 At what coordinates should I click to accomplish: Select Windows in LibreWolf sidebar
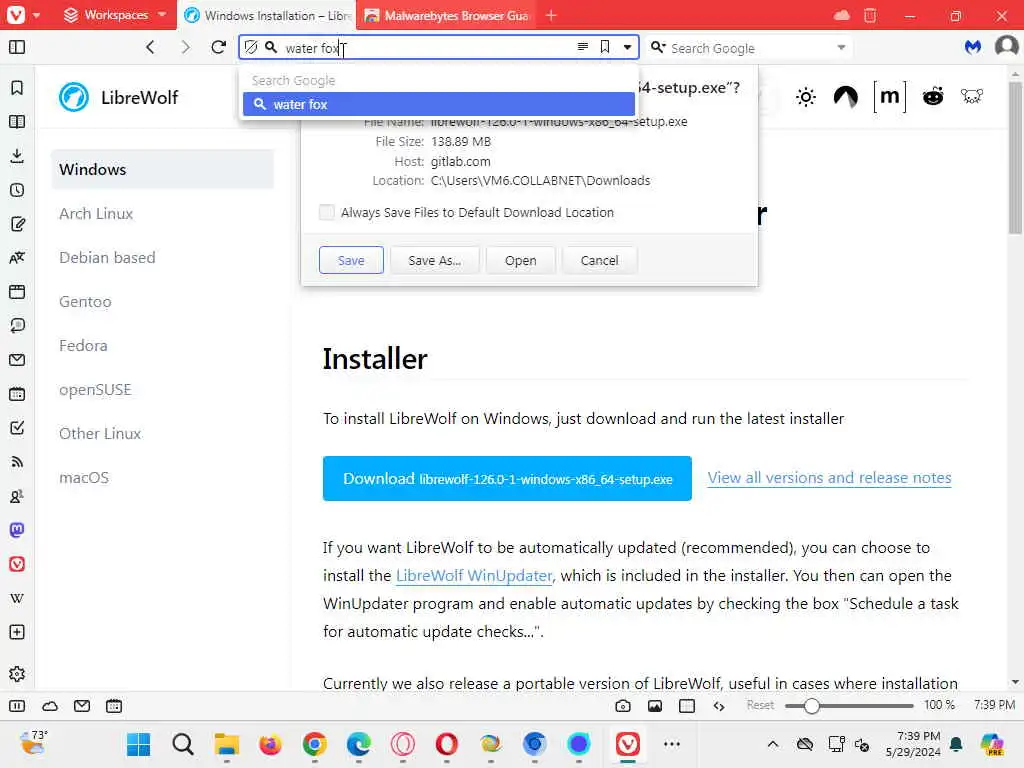[x=163, y=169]
